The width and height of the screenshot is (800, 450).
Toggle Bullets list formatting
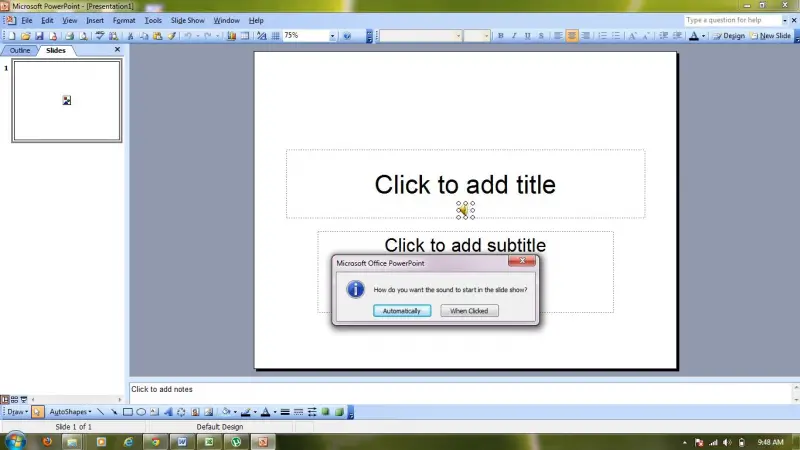coord(616,36)
